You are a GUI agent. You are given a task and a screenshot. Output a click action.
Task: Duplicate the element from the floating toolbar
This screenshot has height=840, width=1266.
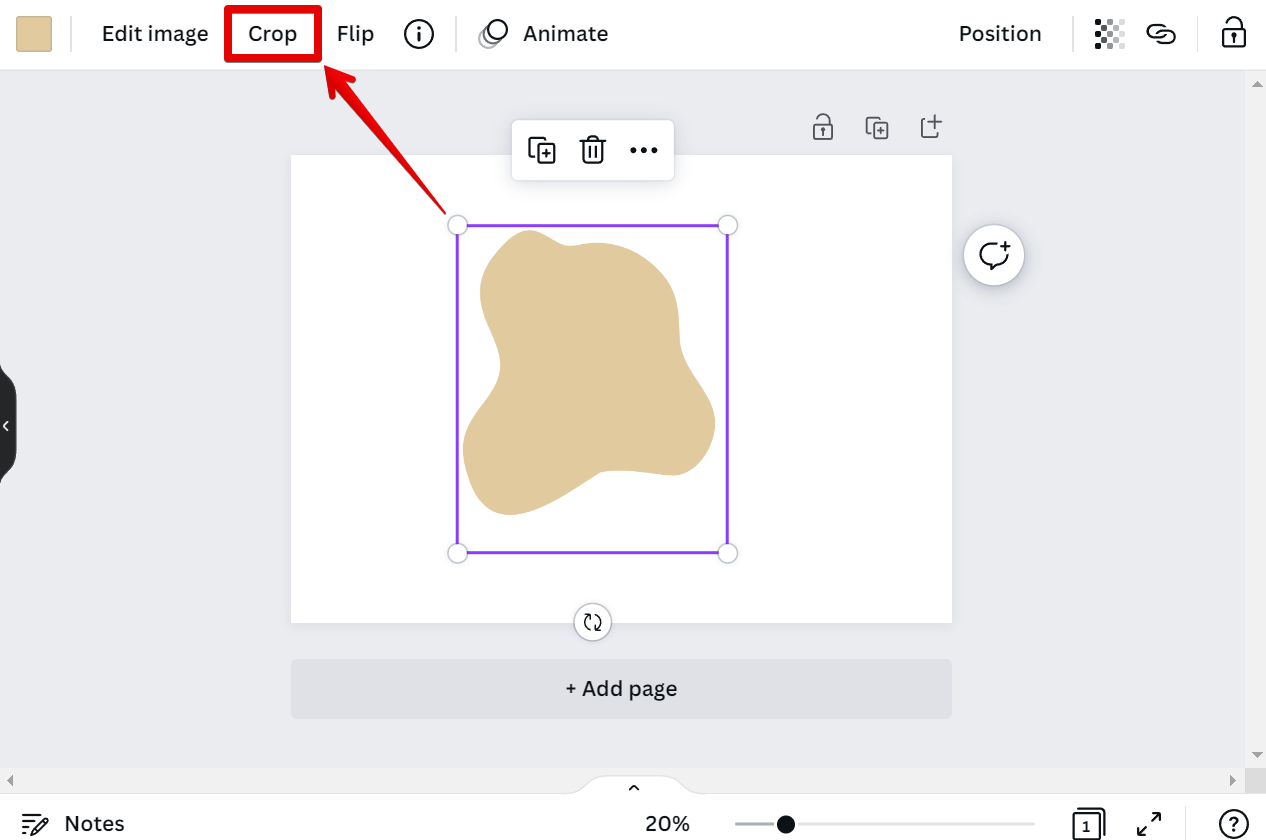tap(542, 150)
